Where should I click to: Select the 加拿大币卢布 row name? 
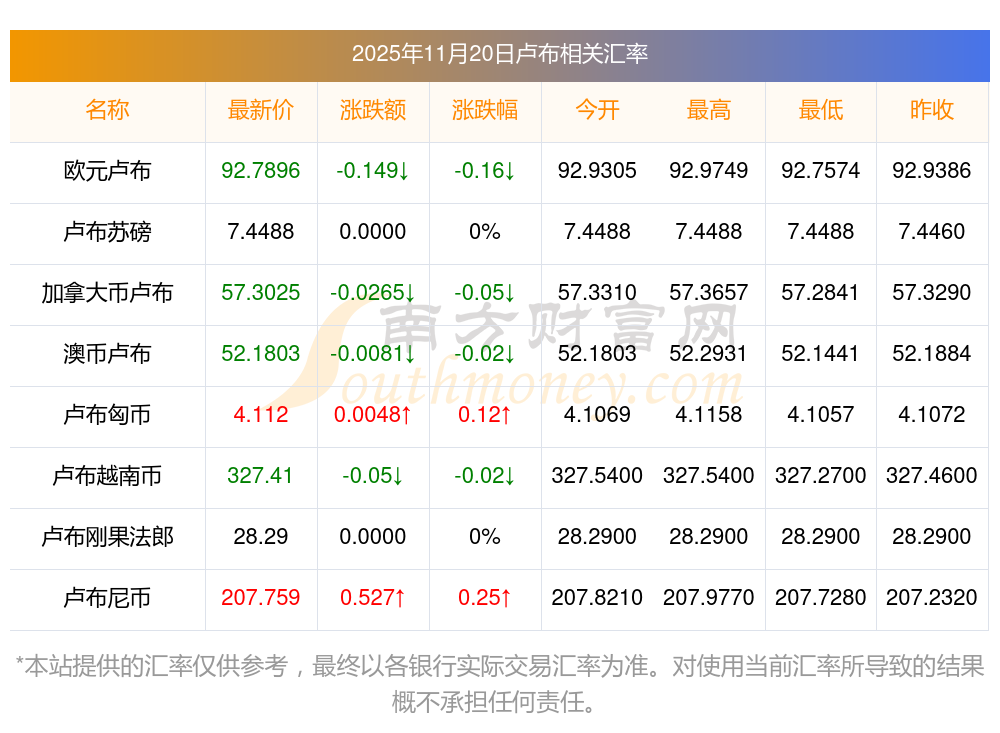click(107, 293)
